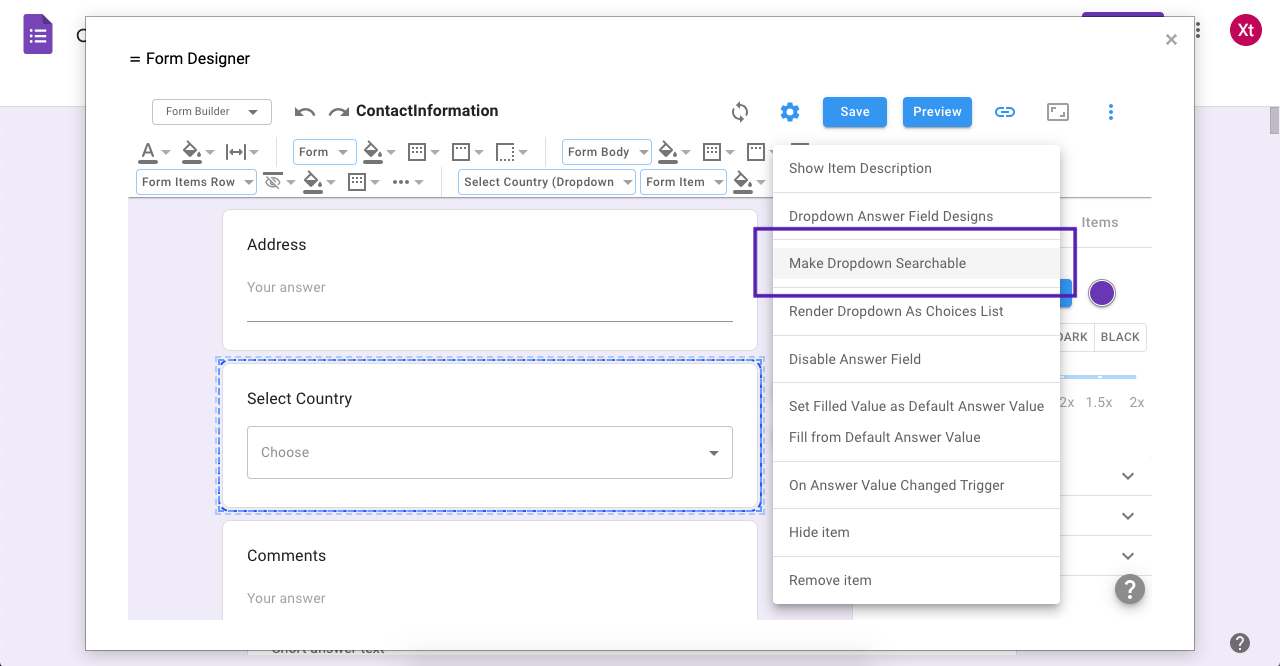Viewport: 1280px width, 666px height.
Task: Click the Save button
Action: [855, 112]
